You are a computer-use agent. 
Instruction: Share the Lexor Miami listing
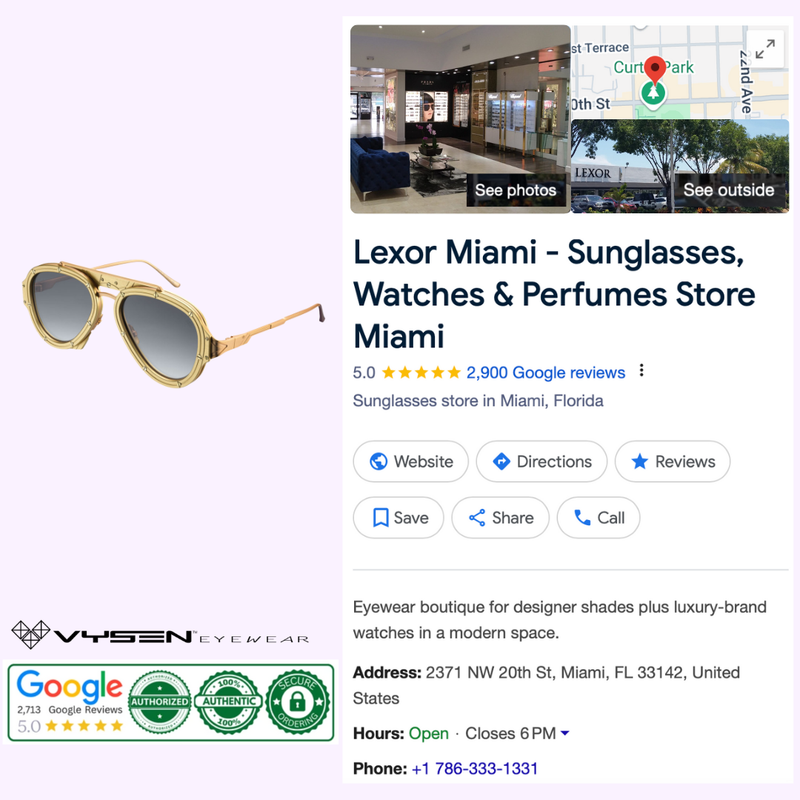click(501, 517)
